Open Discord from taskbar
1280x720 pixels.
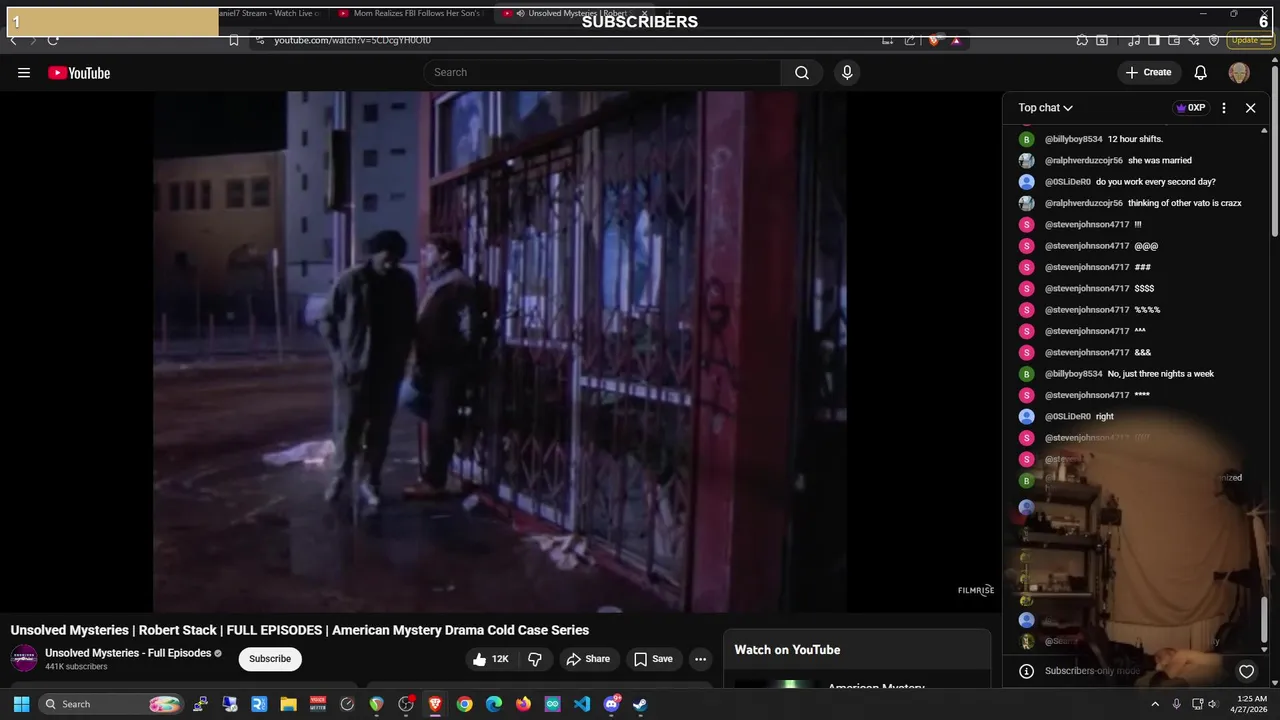(611, 704)
